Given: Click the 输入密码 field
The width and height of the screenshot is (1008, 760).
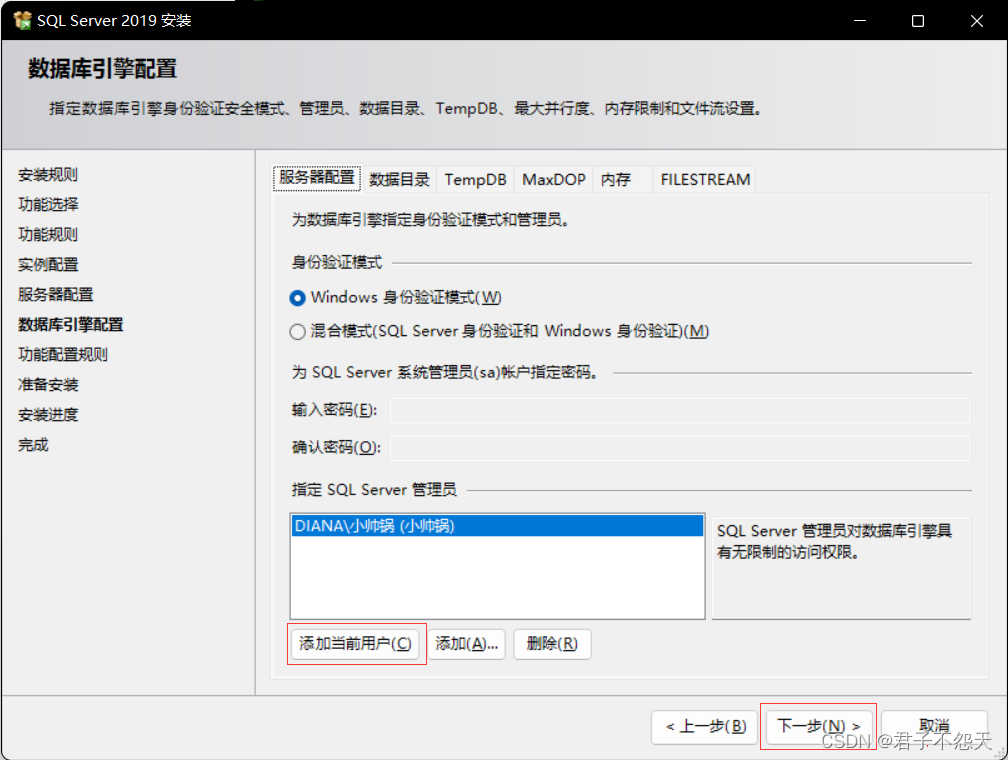Looking at the screenshot, I should pos(680,410).
